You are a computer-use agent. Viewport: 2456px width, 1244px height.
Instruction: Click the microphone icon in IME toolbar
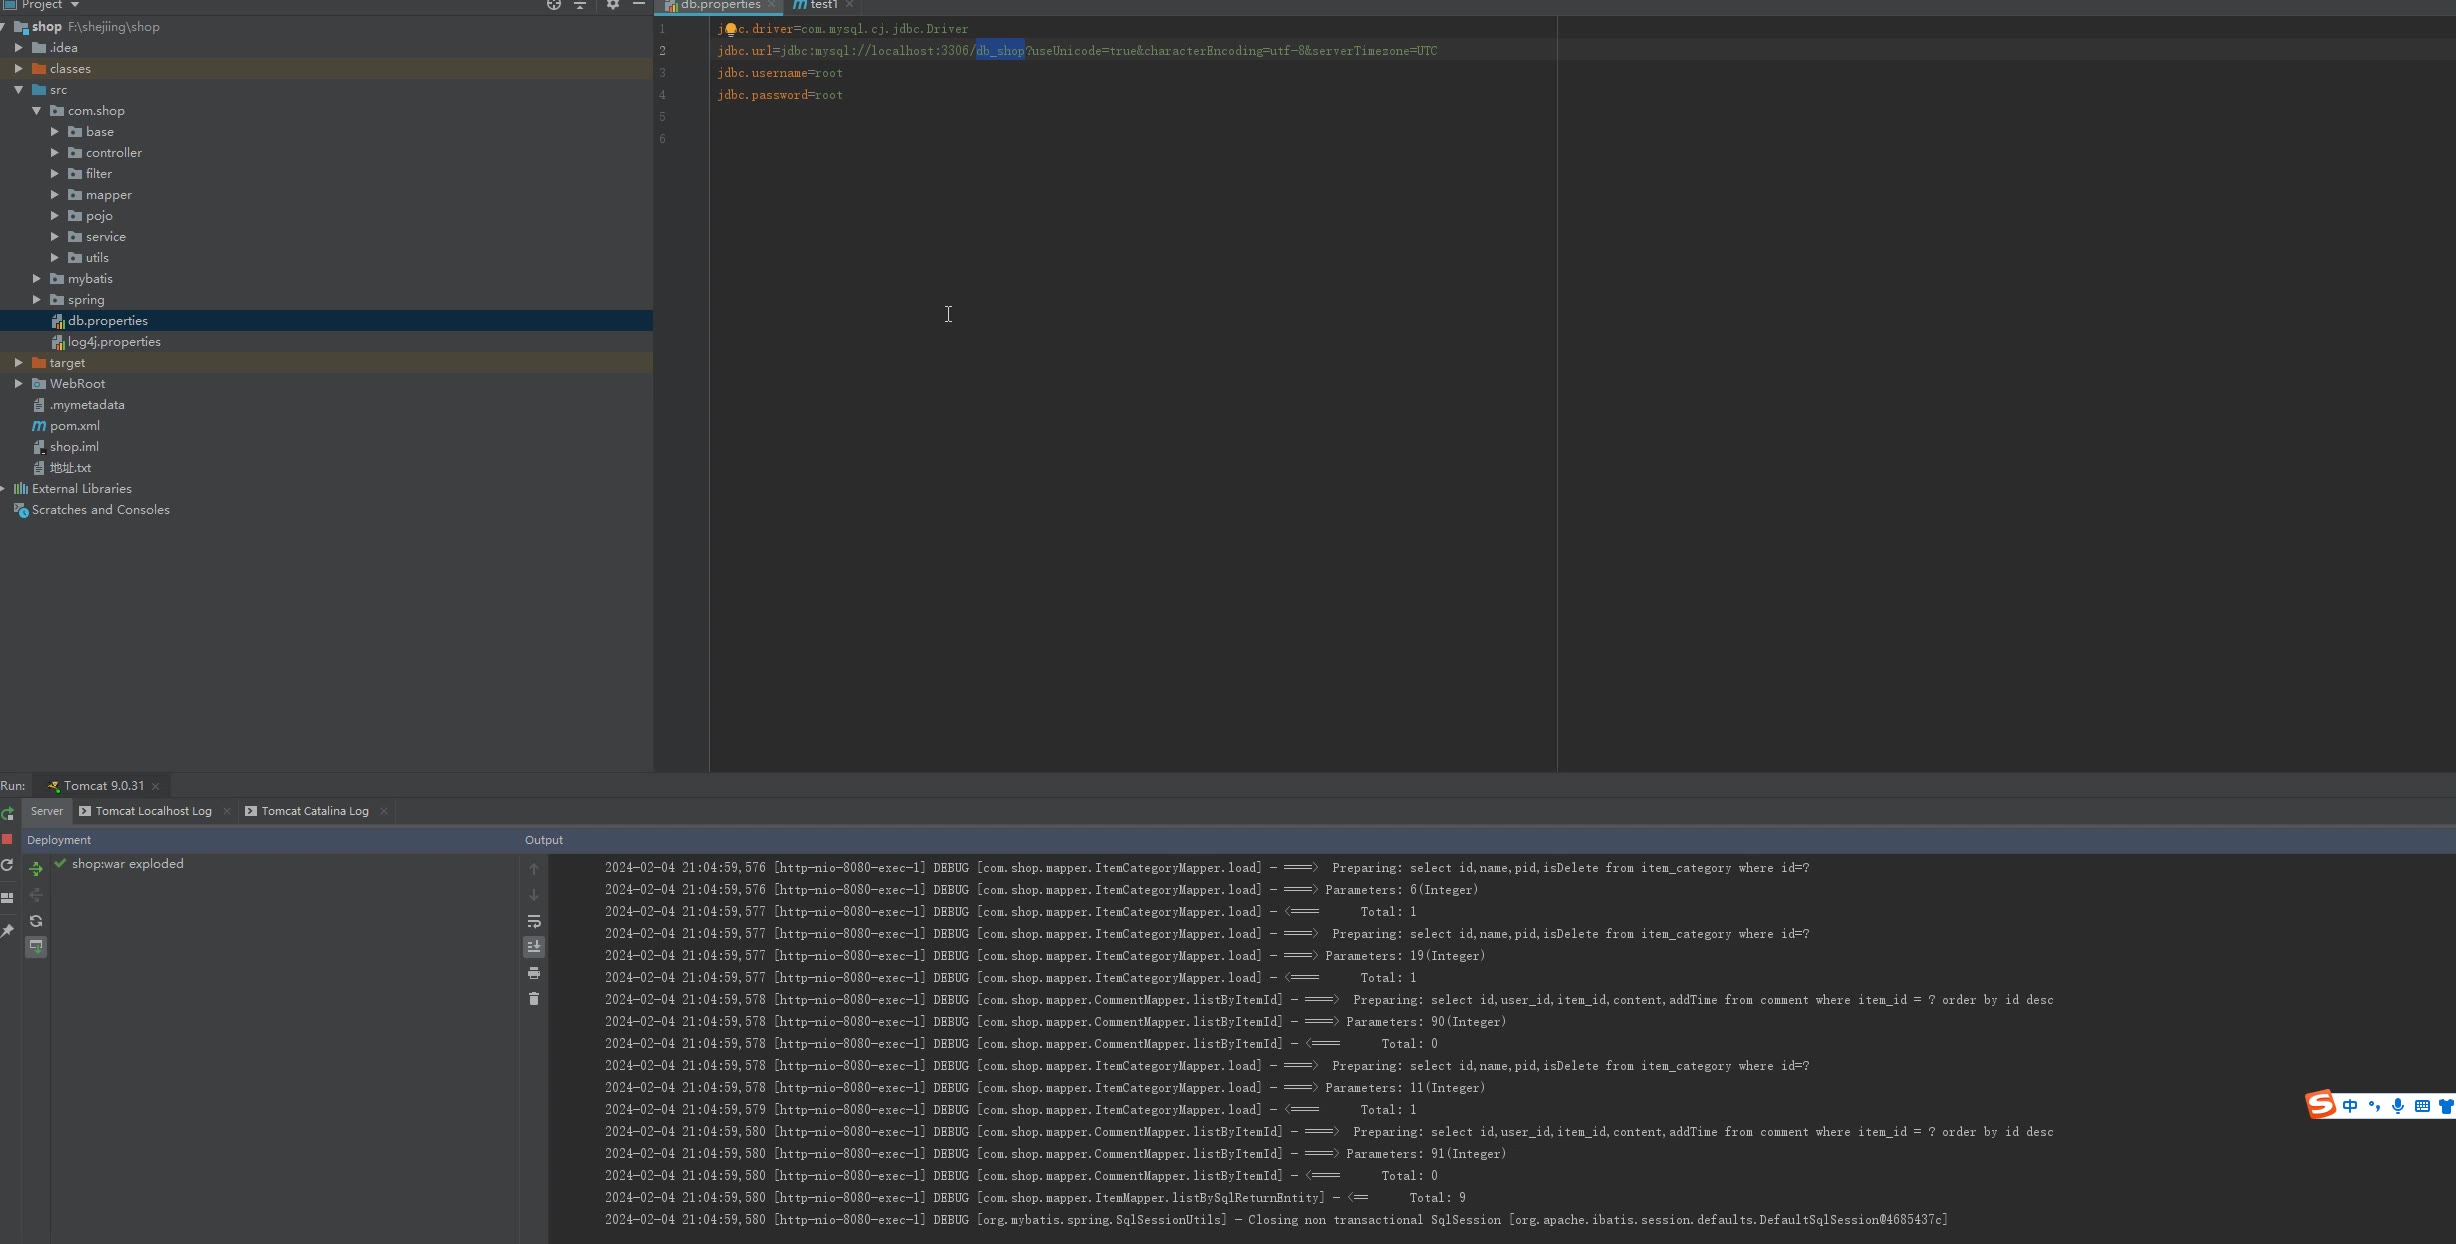point(2398,1106)
